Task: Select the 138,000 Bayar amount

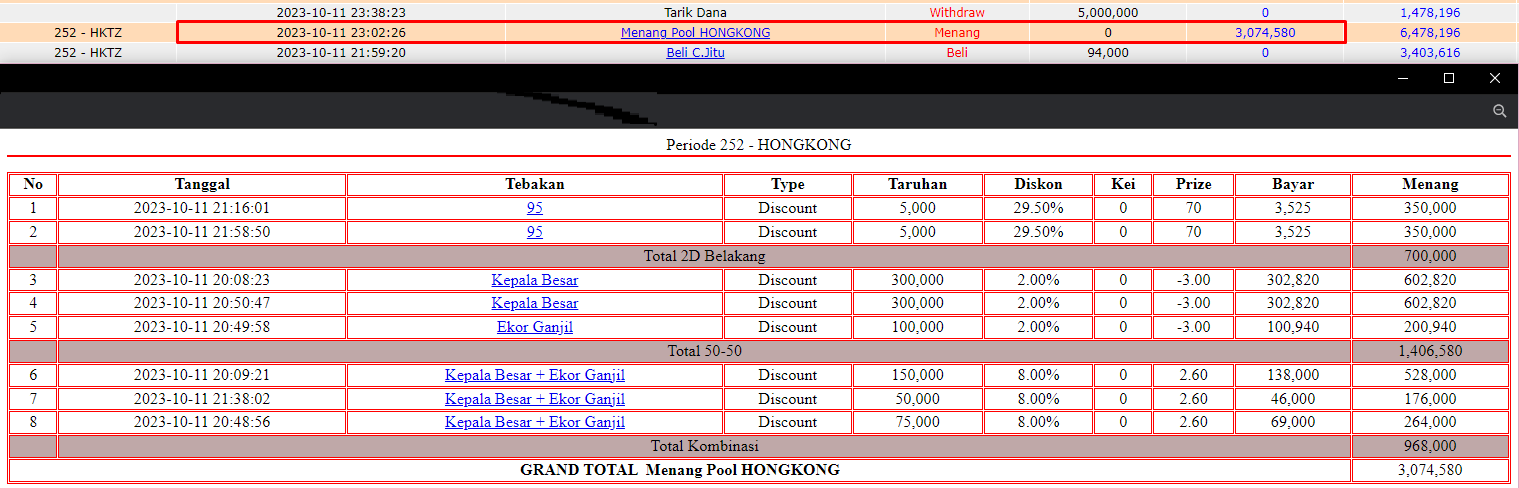Action: pyautogui.click(x=1293, y=375)
